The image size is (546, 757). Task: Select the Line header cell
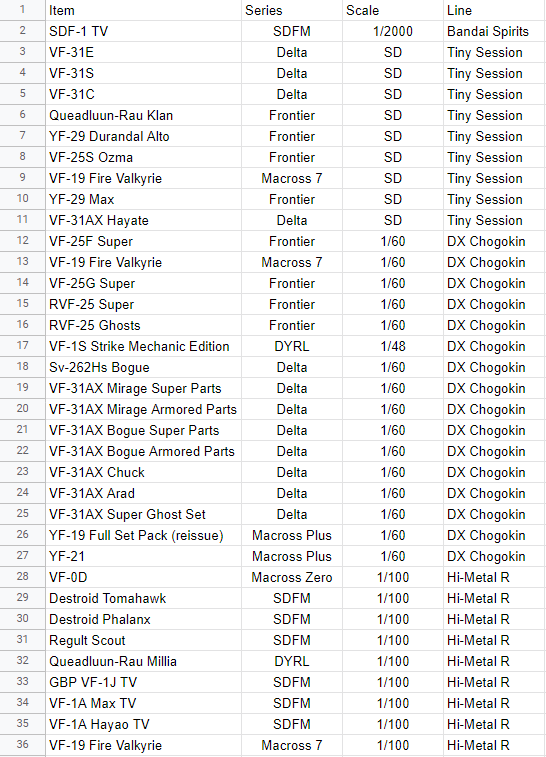click(x=494, y=10)
